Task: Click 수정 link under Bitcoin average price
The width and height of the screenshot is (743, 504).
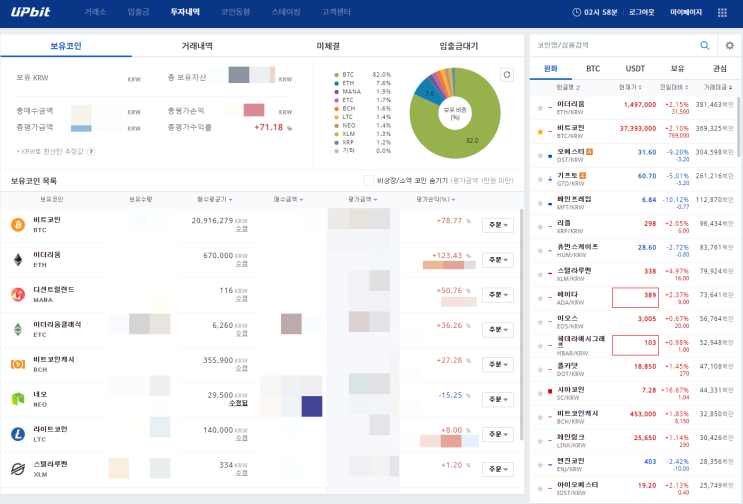Action: pos(242,229)
